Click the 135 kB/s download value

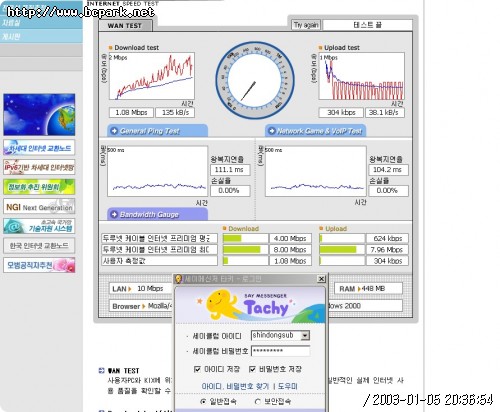pos(175,113)
